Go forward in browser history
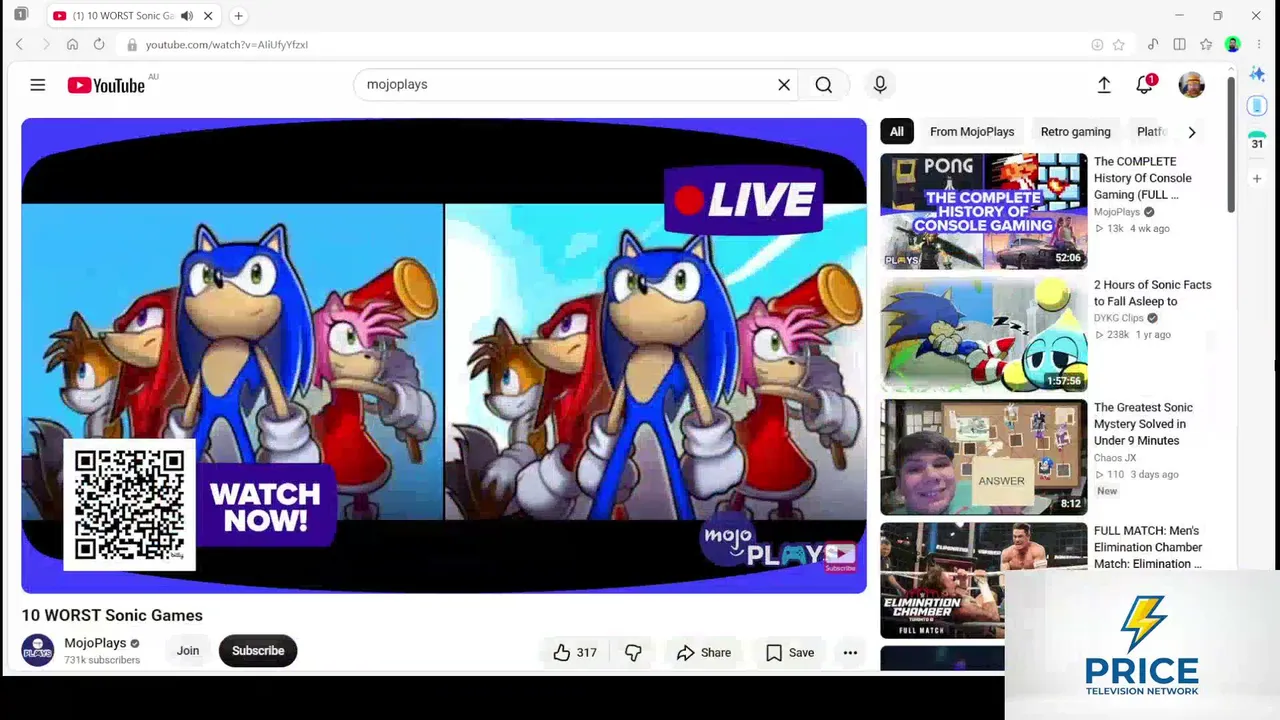Image resolution: width=1280 pixels, height=720 pixels. click(x=46, y=44)
